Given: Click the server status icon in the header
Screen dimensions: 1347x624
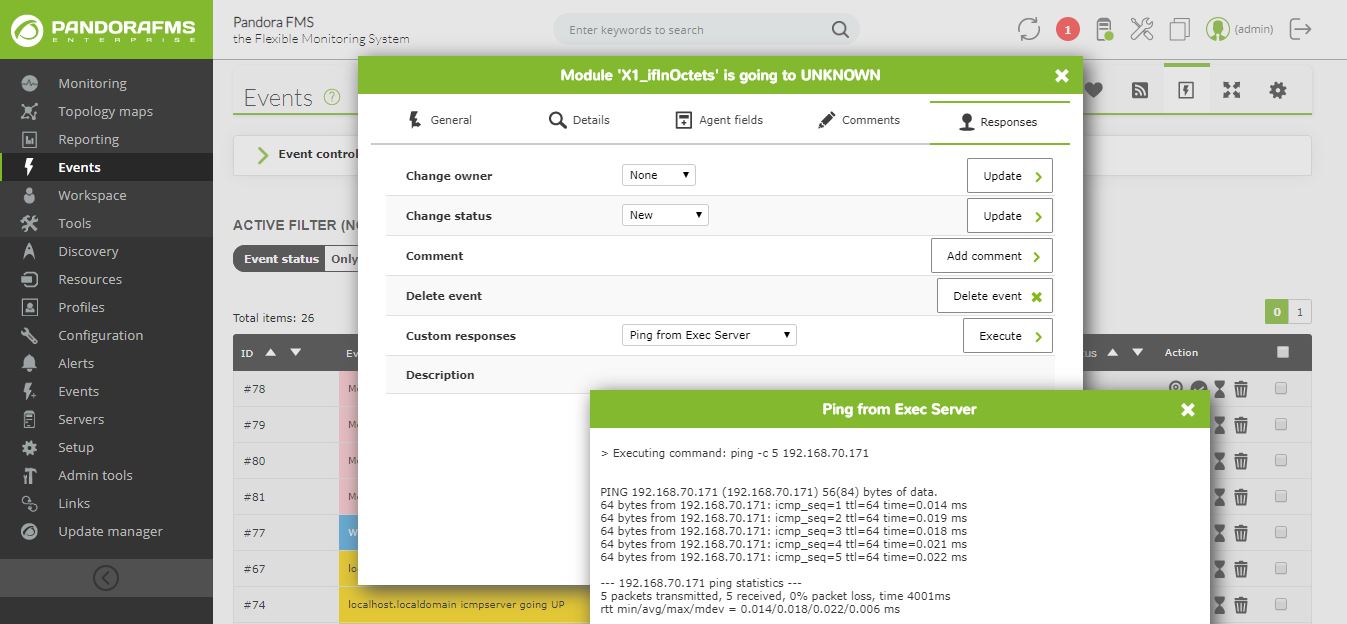Looking at the screenshot, I should (1104, 29).
